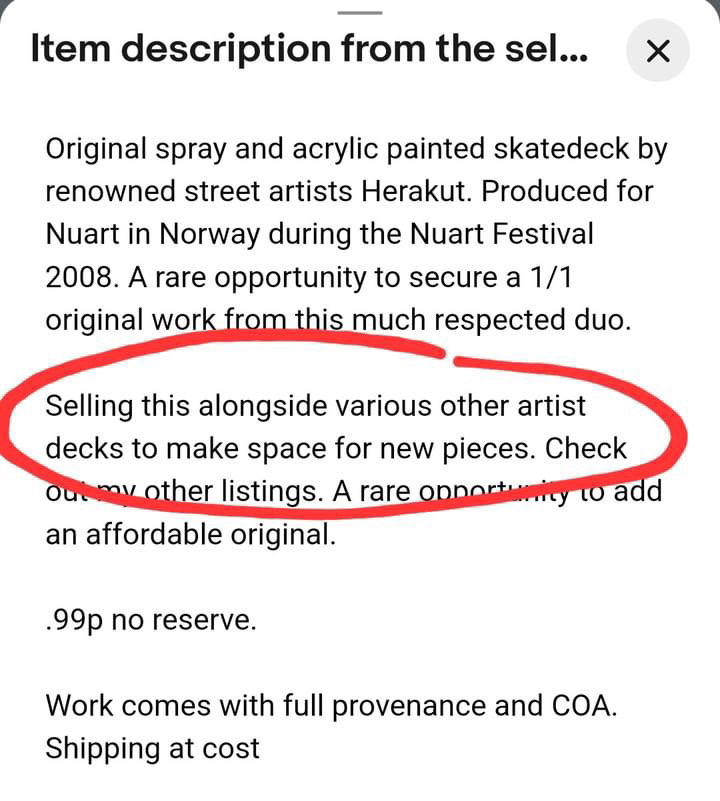Click the 'an affordable original.' line
Image resolution: width=720 pixels, height=801 pixels.
(191, 535)
